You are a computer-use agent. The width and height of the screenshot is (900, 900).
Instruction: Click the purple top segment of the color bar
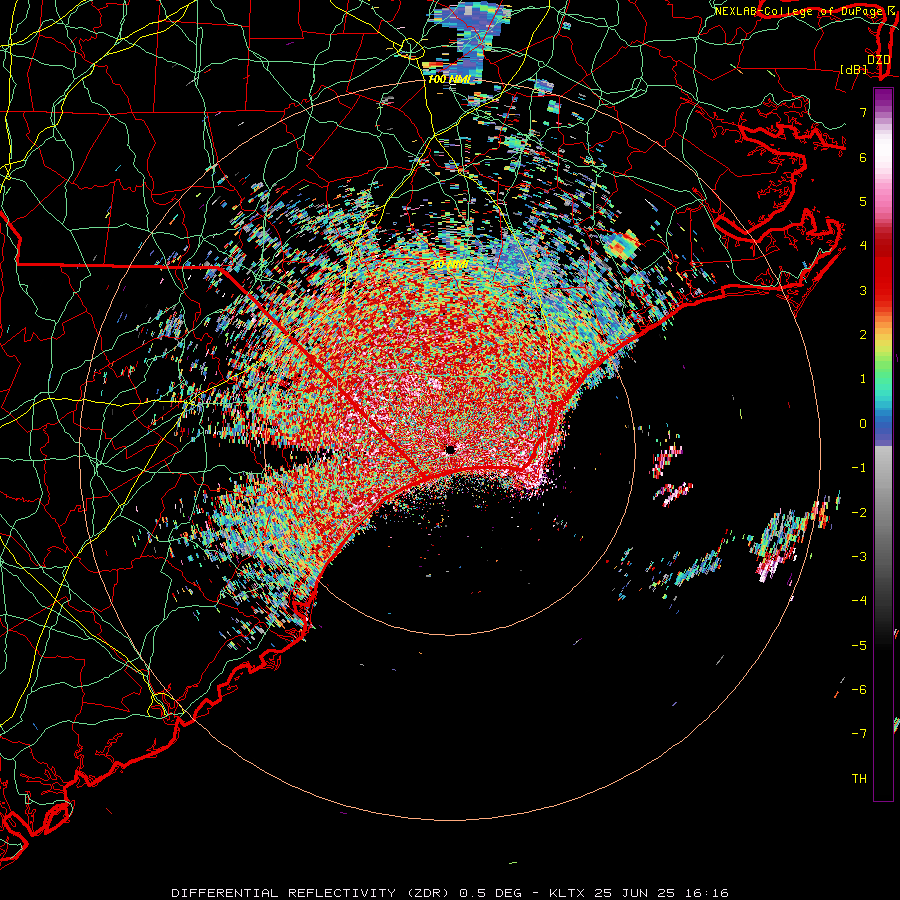(883, 99)
